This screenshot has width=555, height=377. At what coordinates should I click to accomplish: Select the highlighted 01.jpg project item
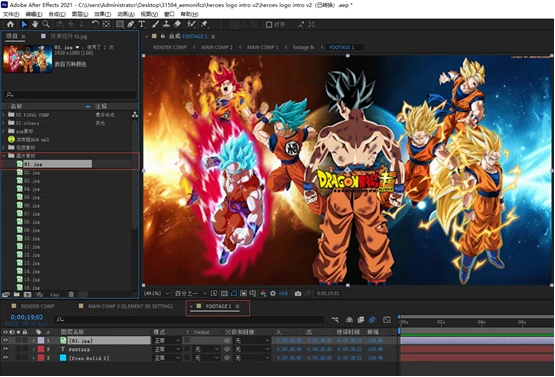54,164
